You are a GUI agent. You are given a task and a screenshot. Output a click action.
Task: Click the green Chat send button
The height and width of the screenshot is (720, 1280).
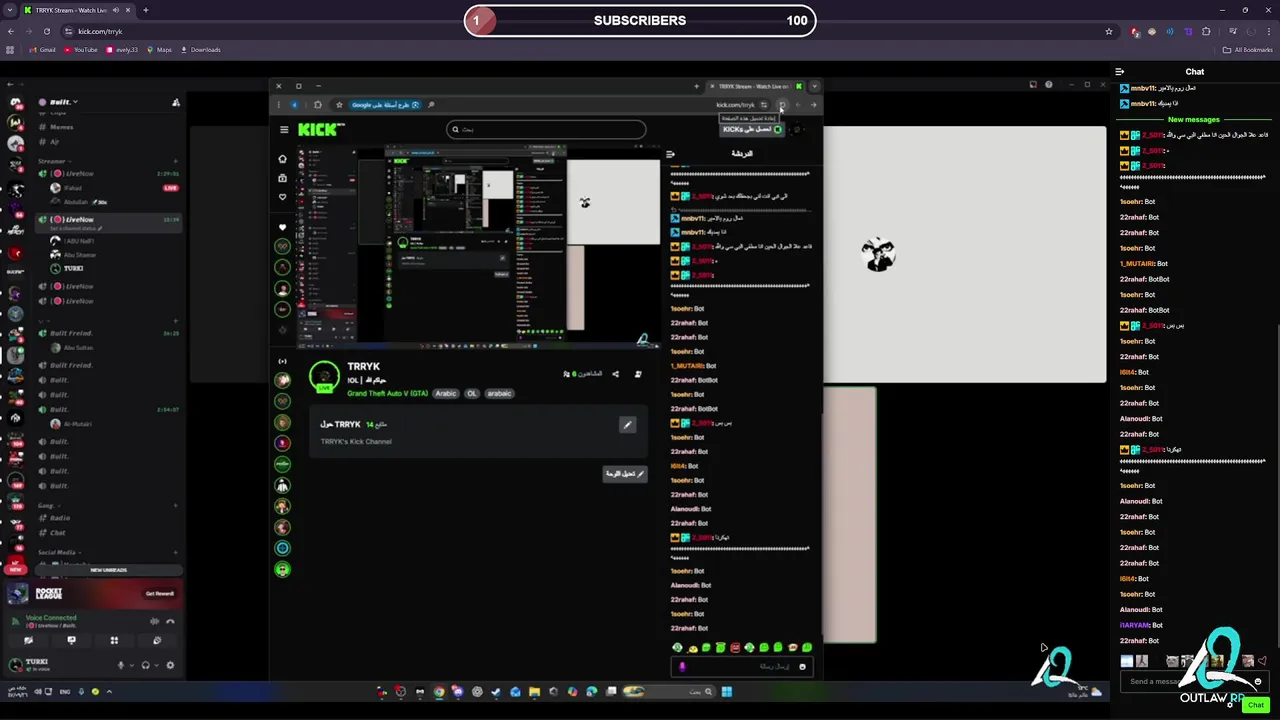[x=1256, y=705]
